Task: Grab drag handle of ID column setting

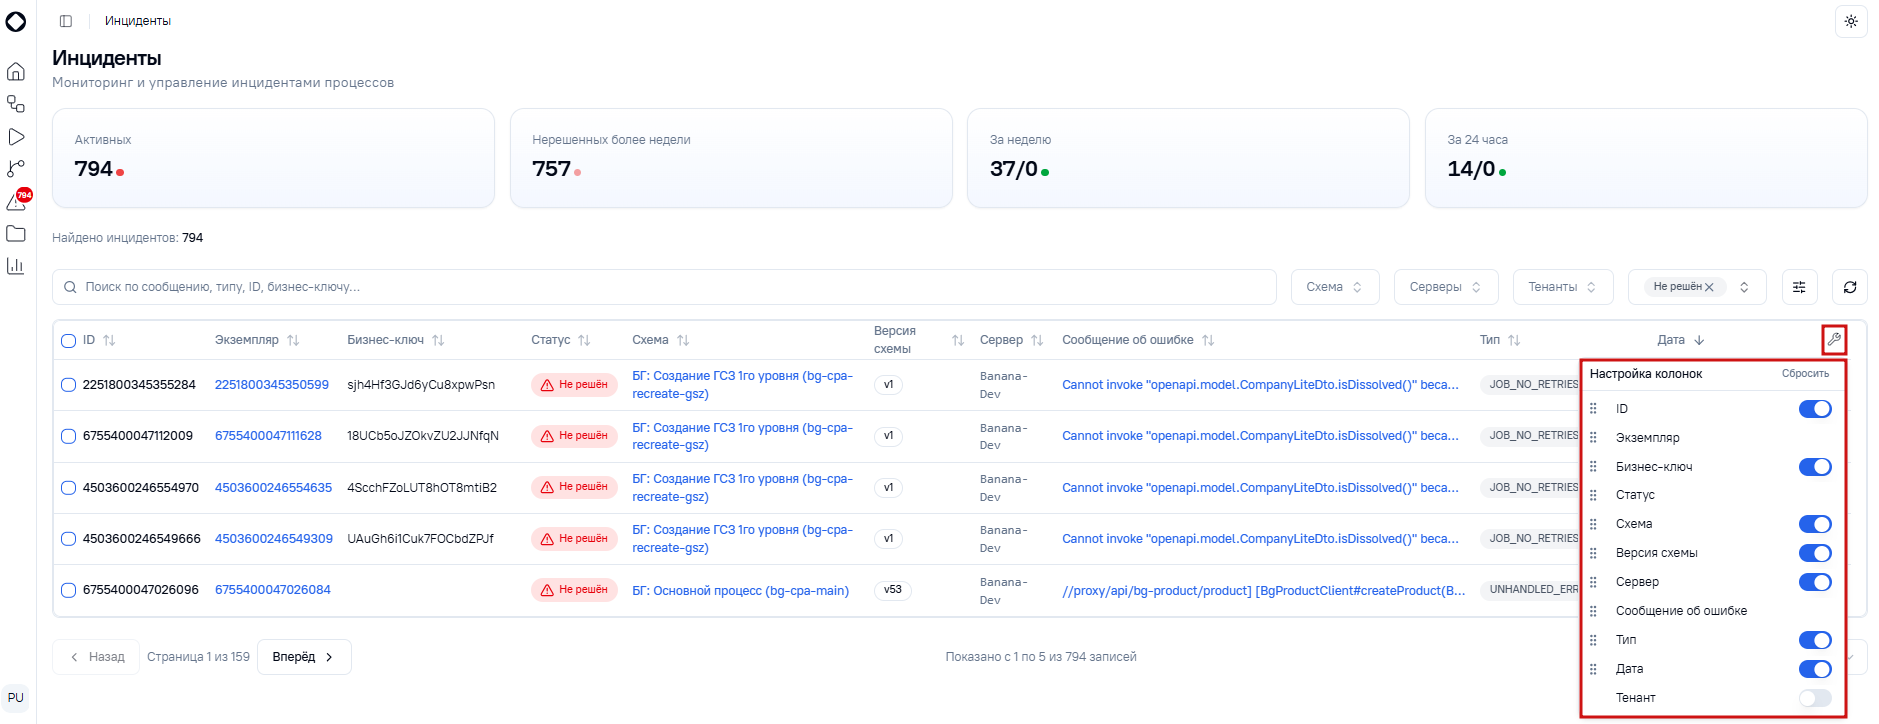Action: click(1594, 409)
